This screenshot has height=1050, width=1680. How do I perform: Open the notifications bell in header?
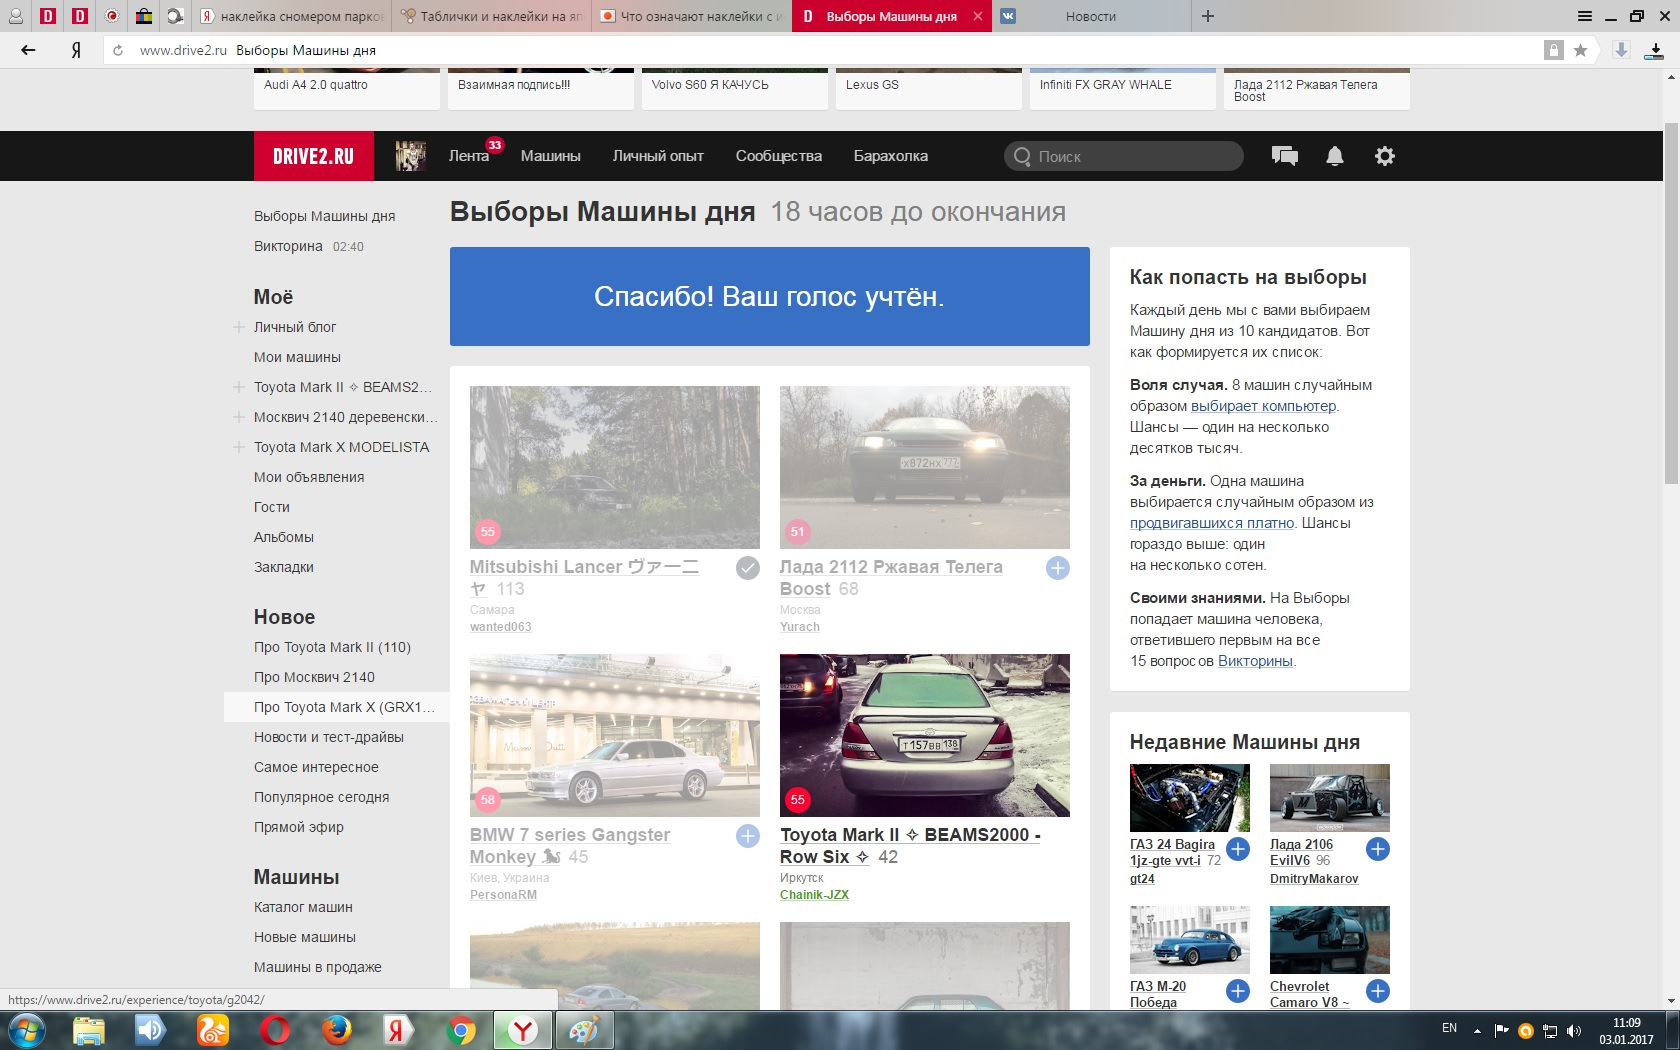point(1334,156)
